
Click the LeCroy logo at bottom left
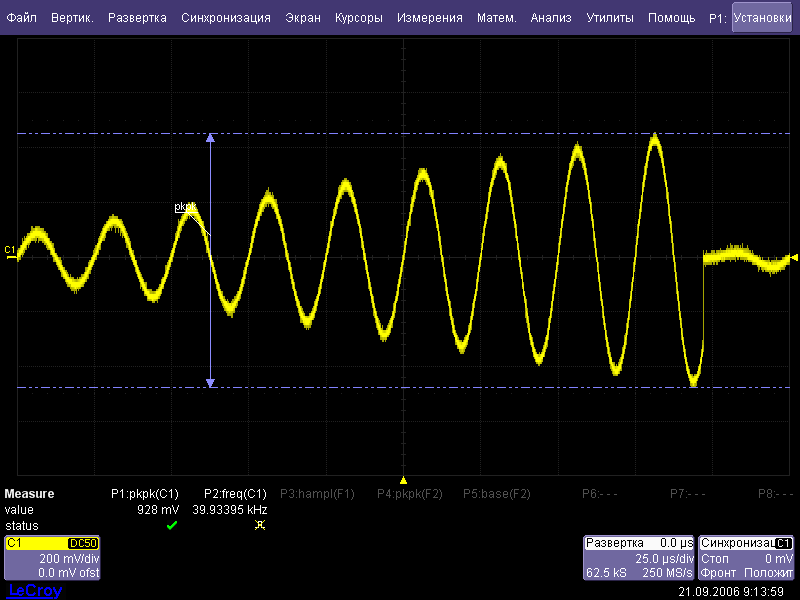[35, 591]
